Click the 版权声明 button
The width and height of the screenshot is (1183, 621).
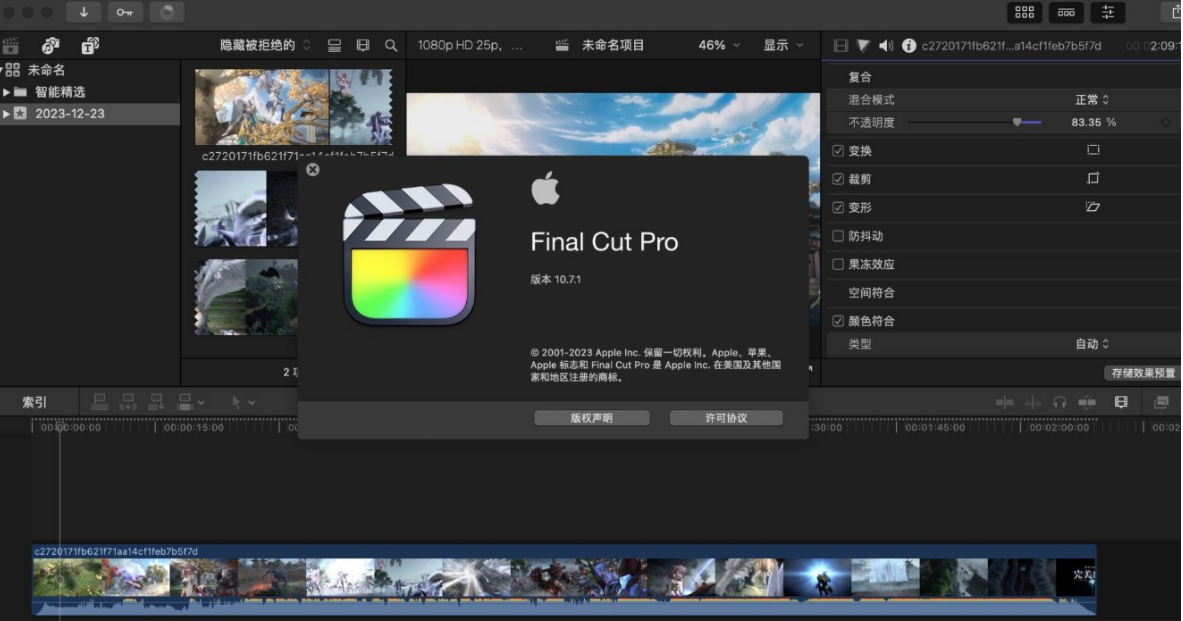[x=592, y=418]
